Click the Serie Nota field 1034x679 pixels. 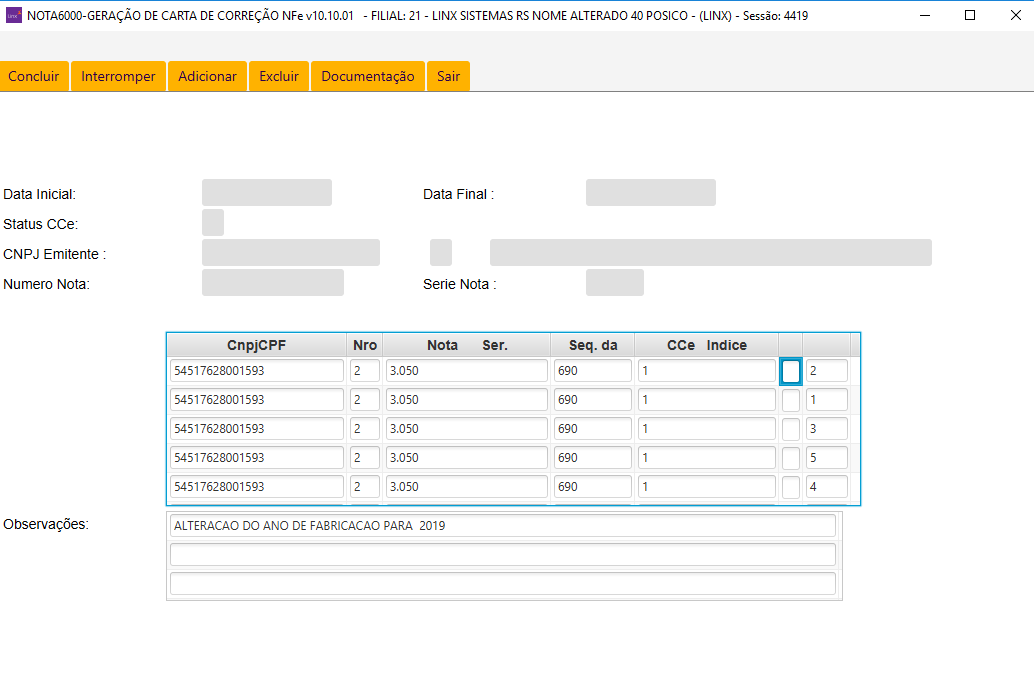pos(615,283)
